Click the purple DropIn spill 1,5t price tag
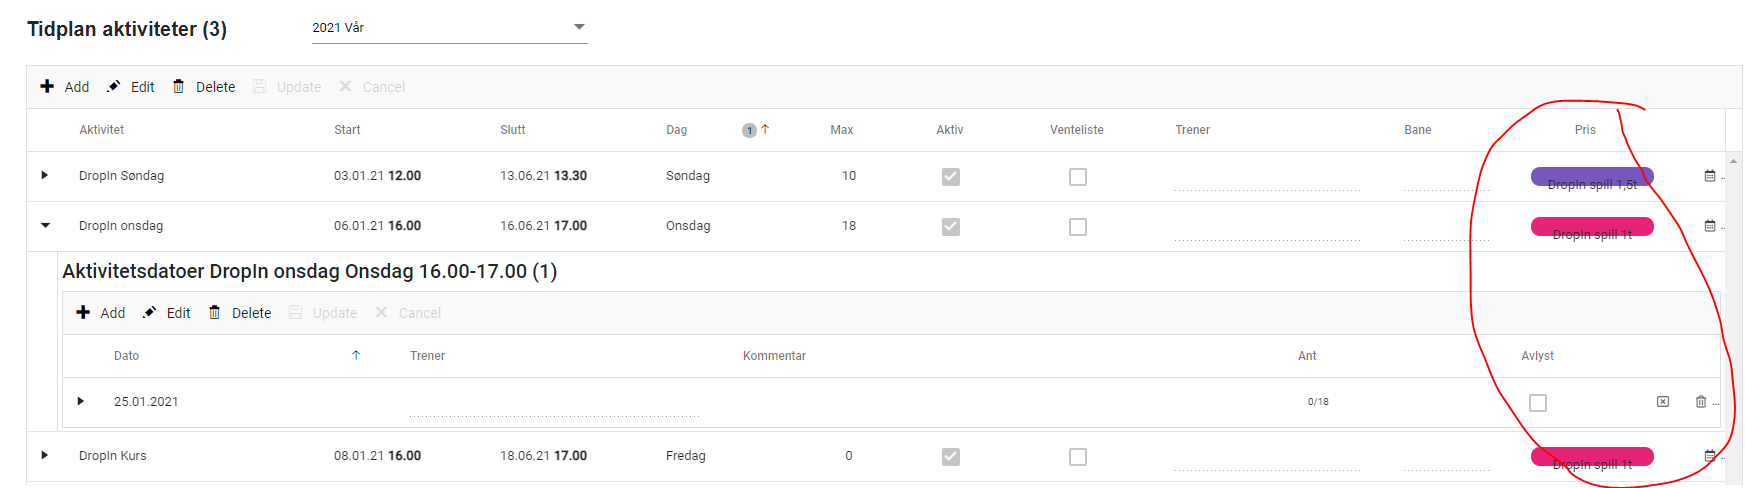1745x488 pixels. (x=1592, y=177)
